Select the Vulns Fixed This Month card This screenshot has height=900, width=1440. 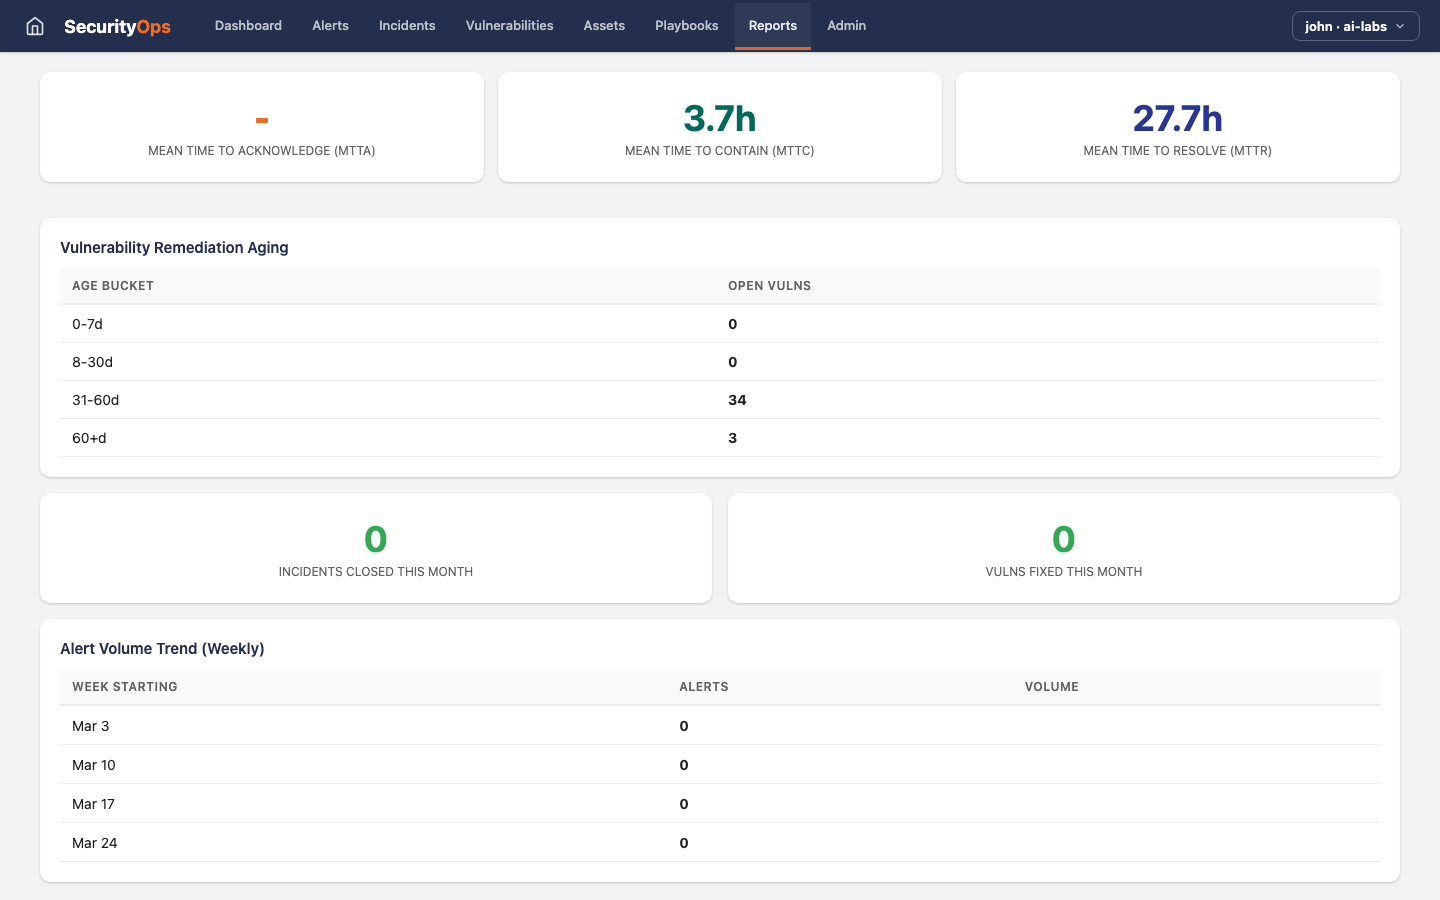pyautogui.click(x=1063, y=547)
